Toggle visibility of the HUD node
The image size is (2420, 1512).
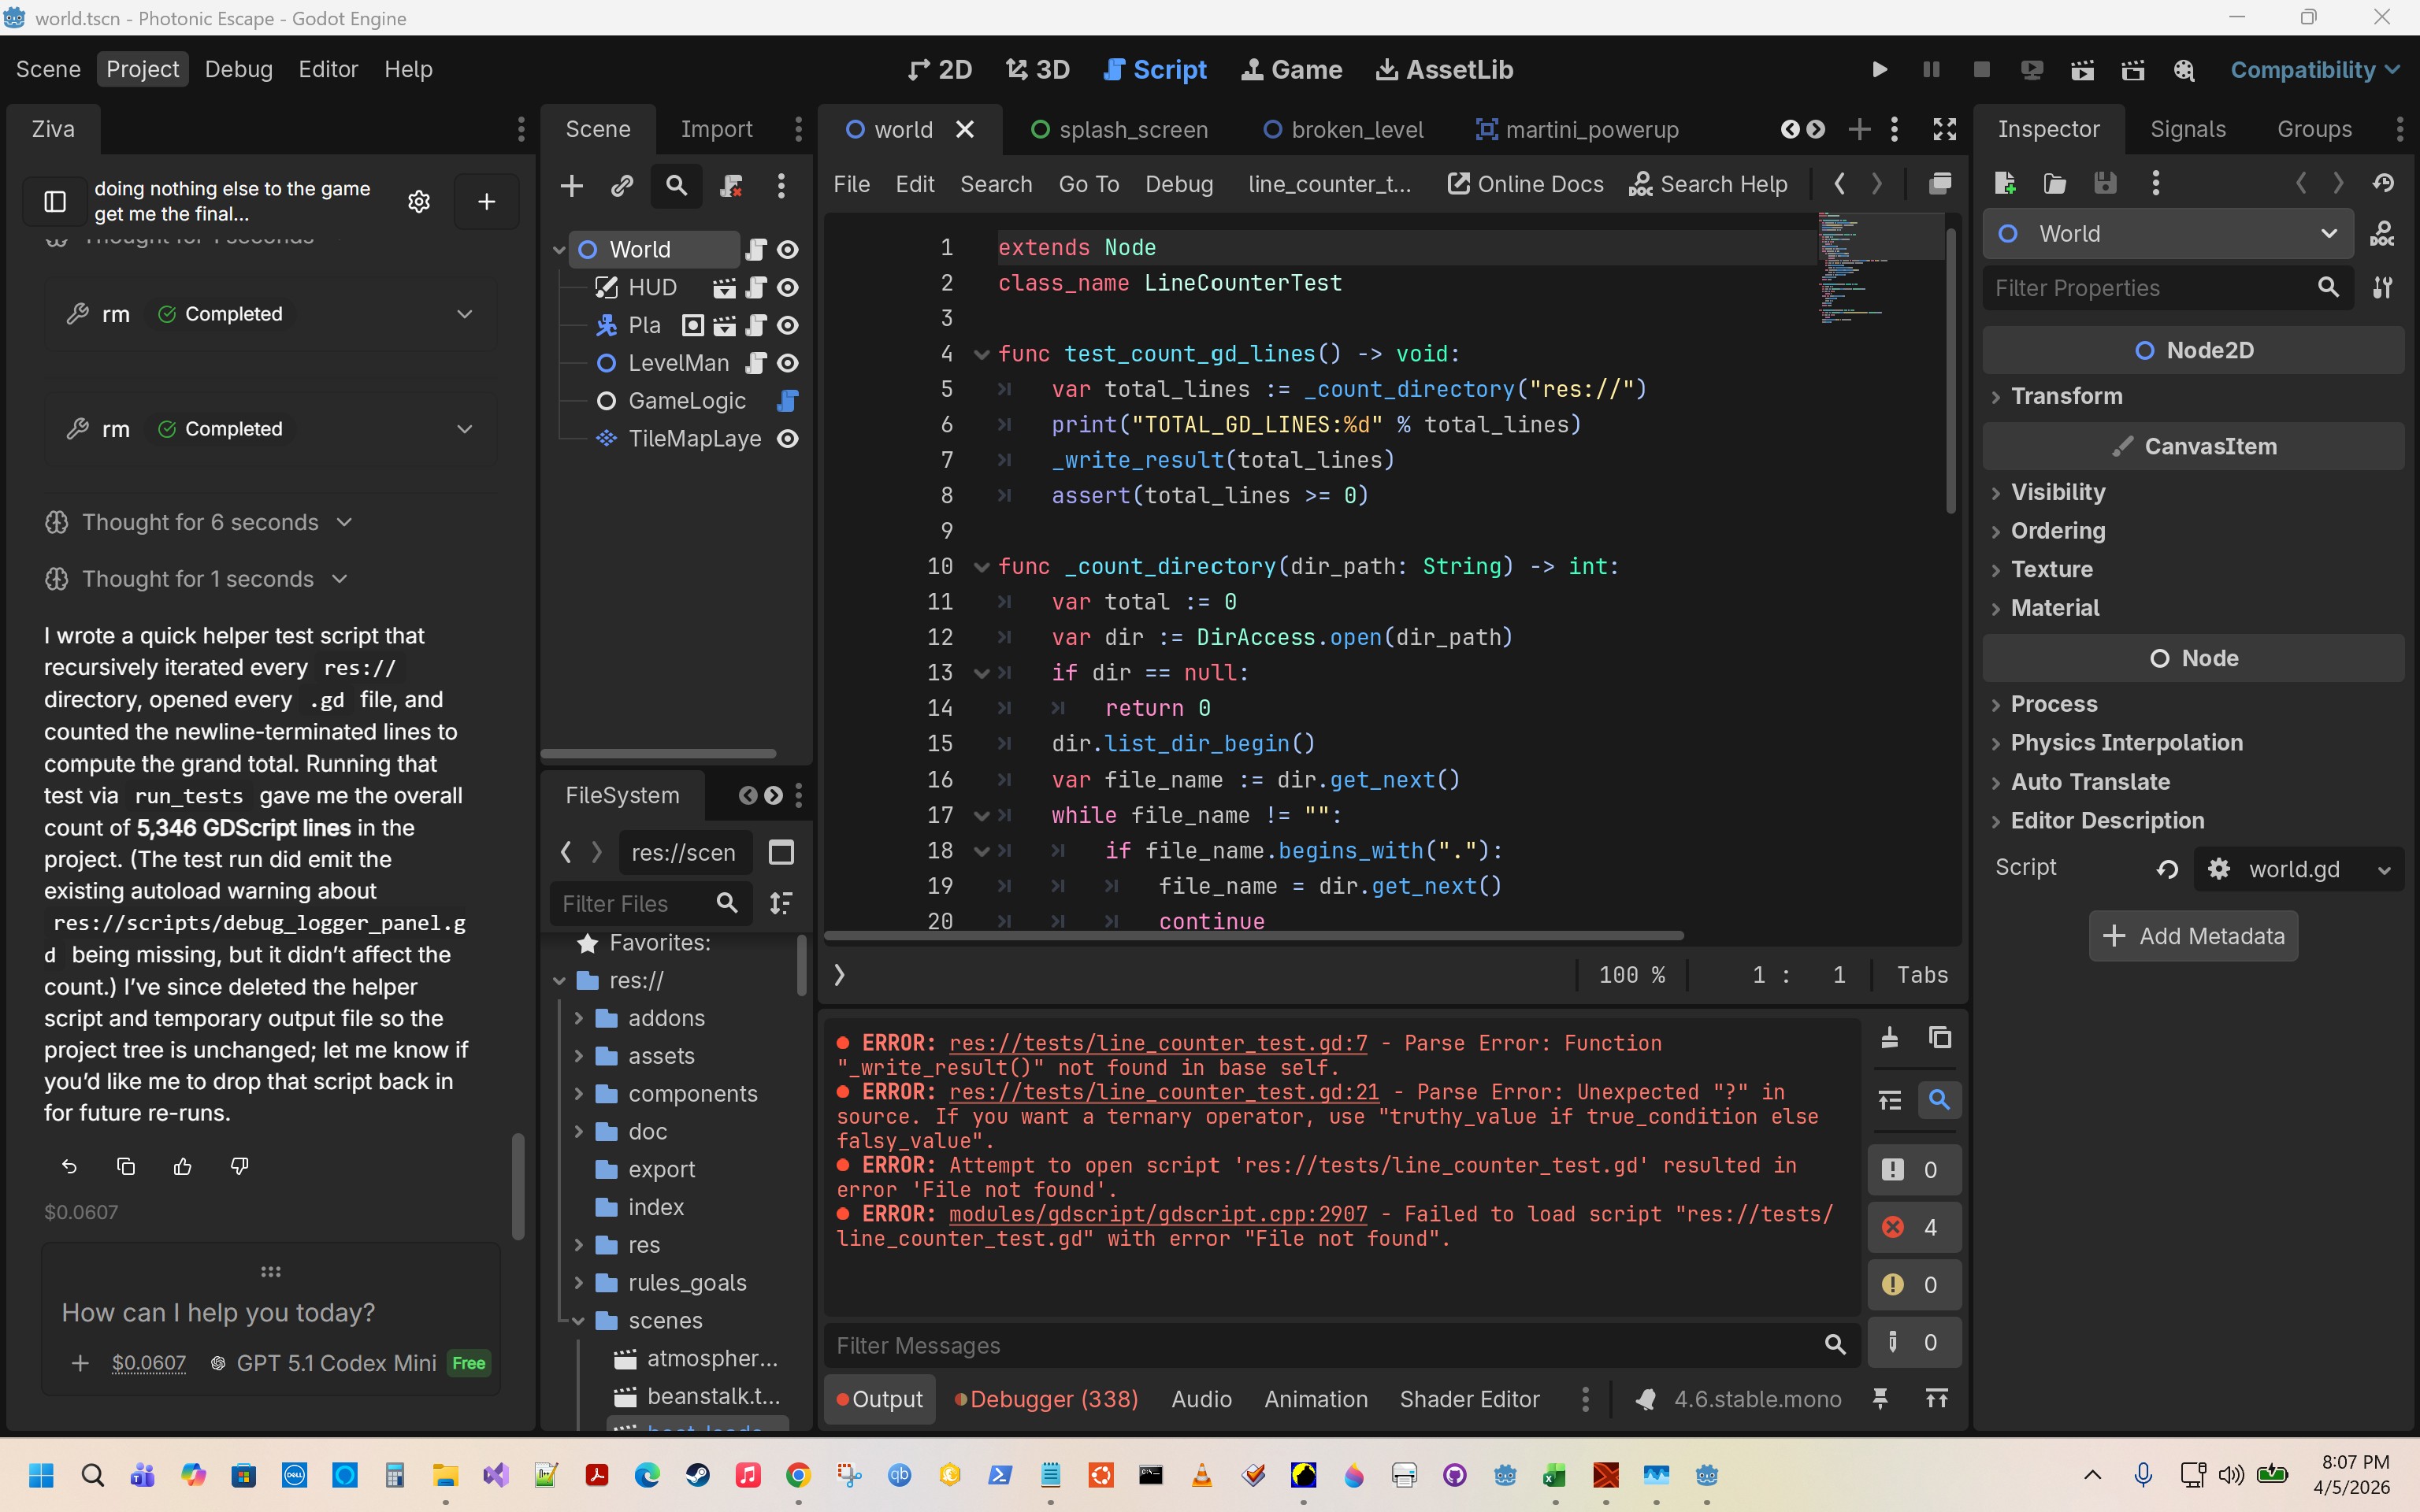click(788, 288)
